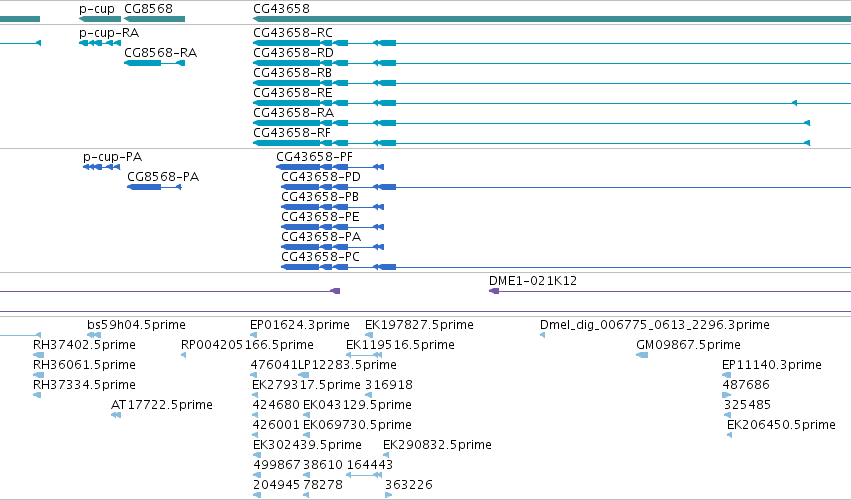Click the bs59h04.5prime EST

pos(136,325)
